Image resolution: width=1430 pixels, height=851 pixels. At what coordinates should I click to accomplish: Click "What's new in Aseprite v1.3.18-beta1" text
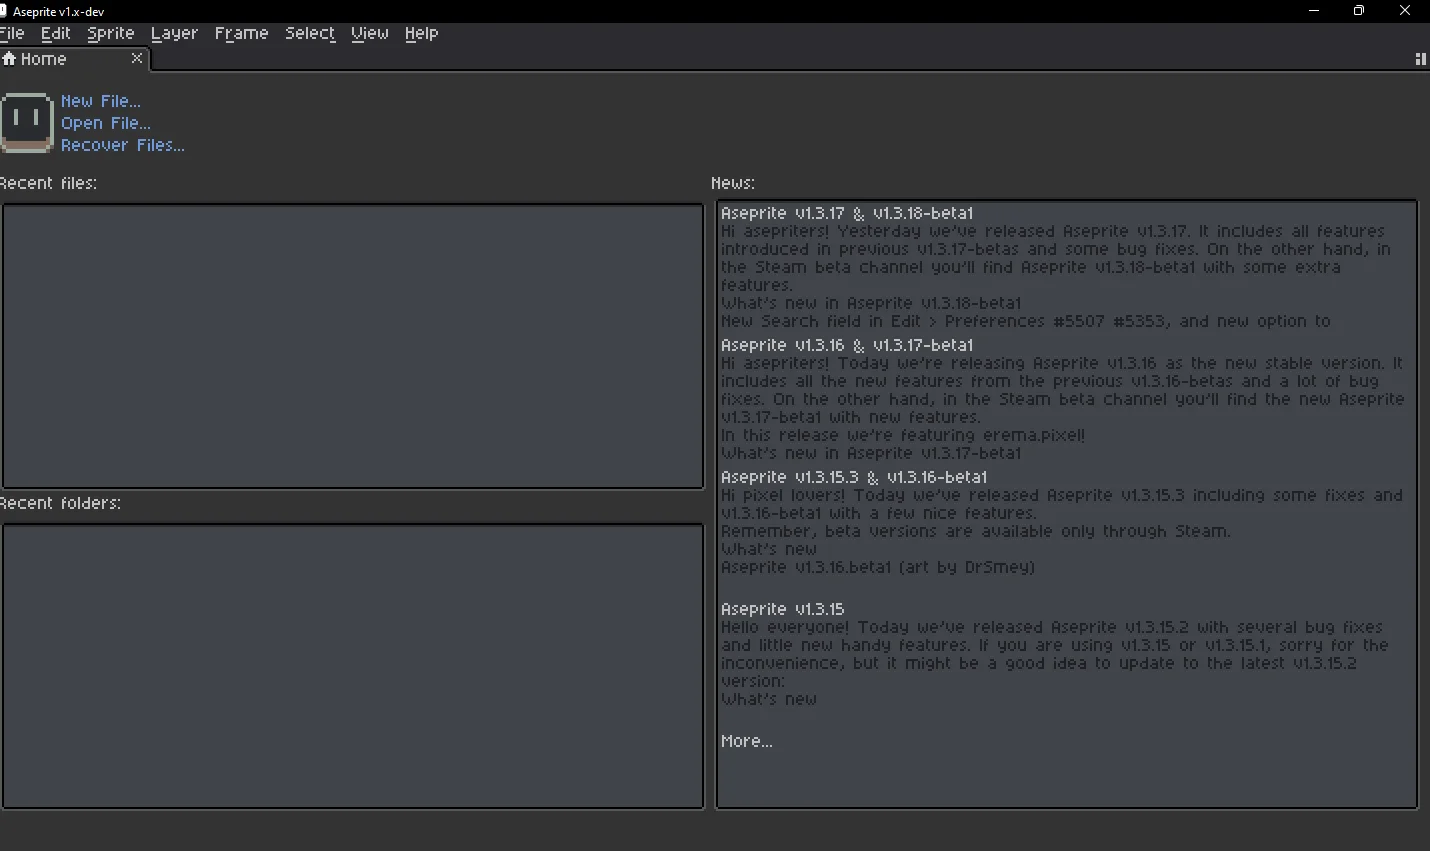tap(871, 303)
